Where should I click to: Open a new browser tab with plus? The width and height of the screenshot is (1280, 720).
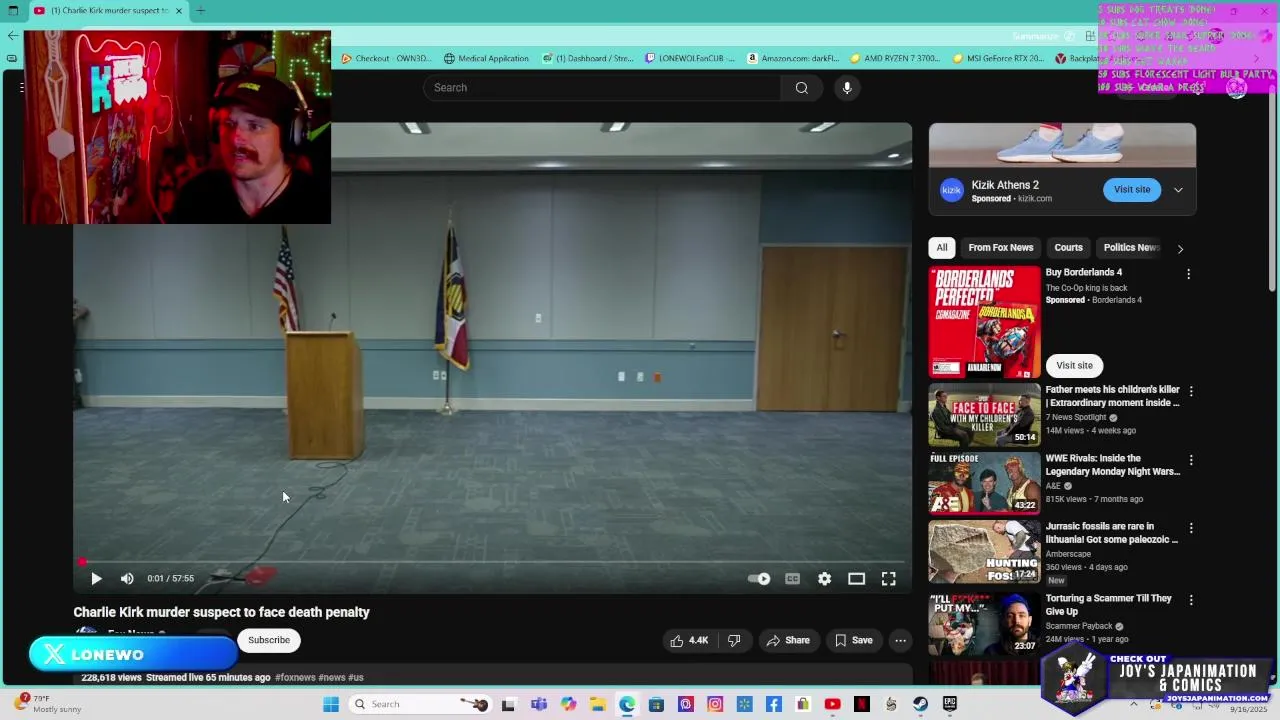coord(200,10)
